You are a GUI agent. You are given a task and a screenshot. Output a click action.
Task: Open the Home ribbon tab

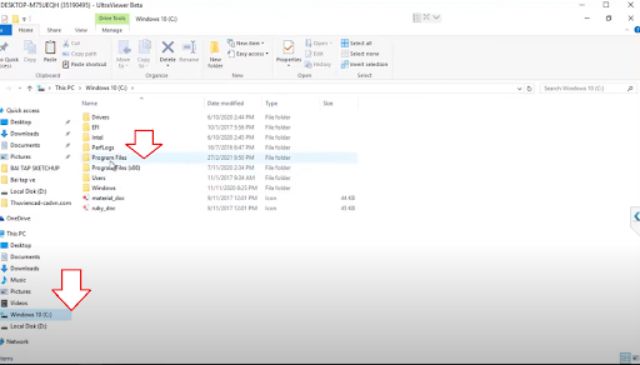point(25,30)
